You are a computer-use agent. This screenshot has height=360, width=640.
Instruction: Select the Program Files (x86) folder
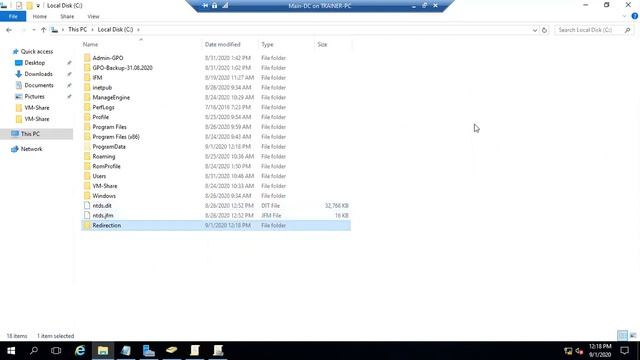tap(116, 137)
